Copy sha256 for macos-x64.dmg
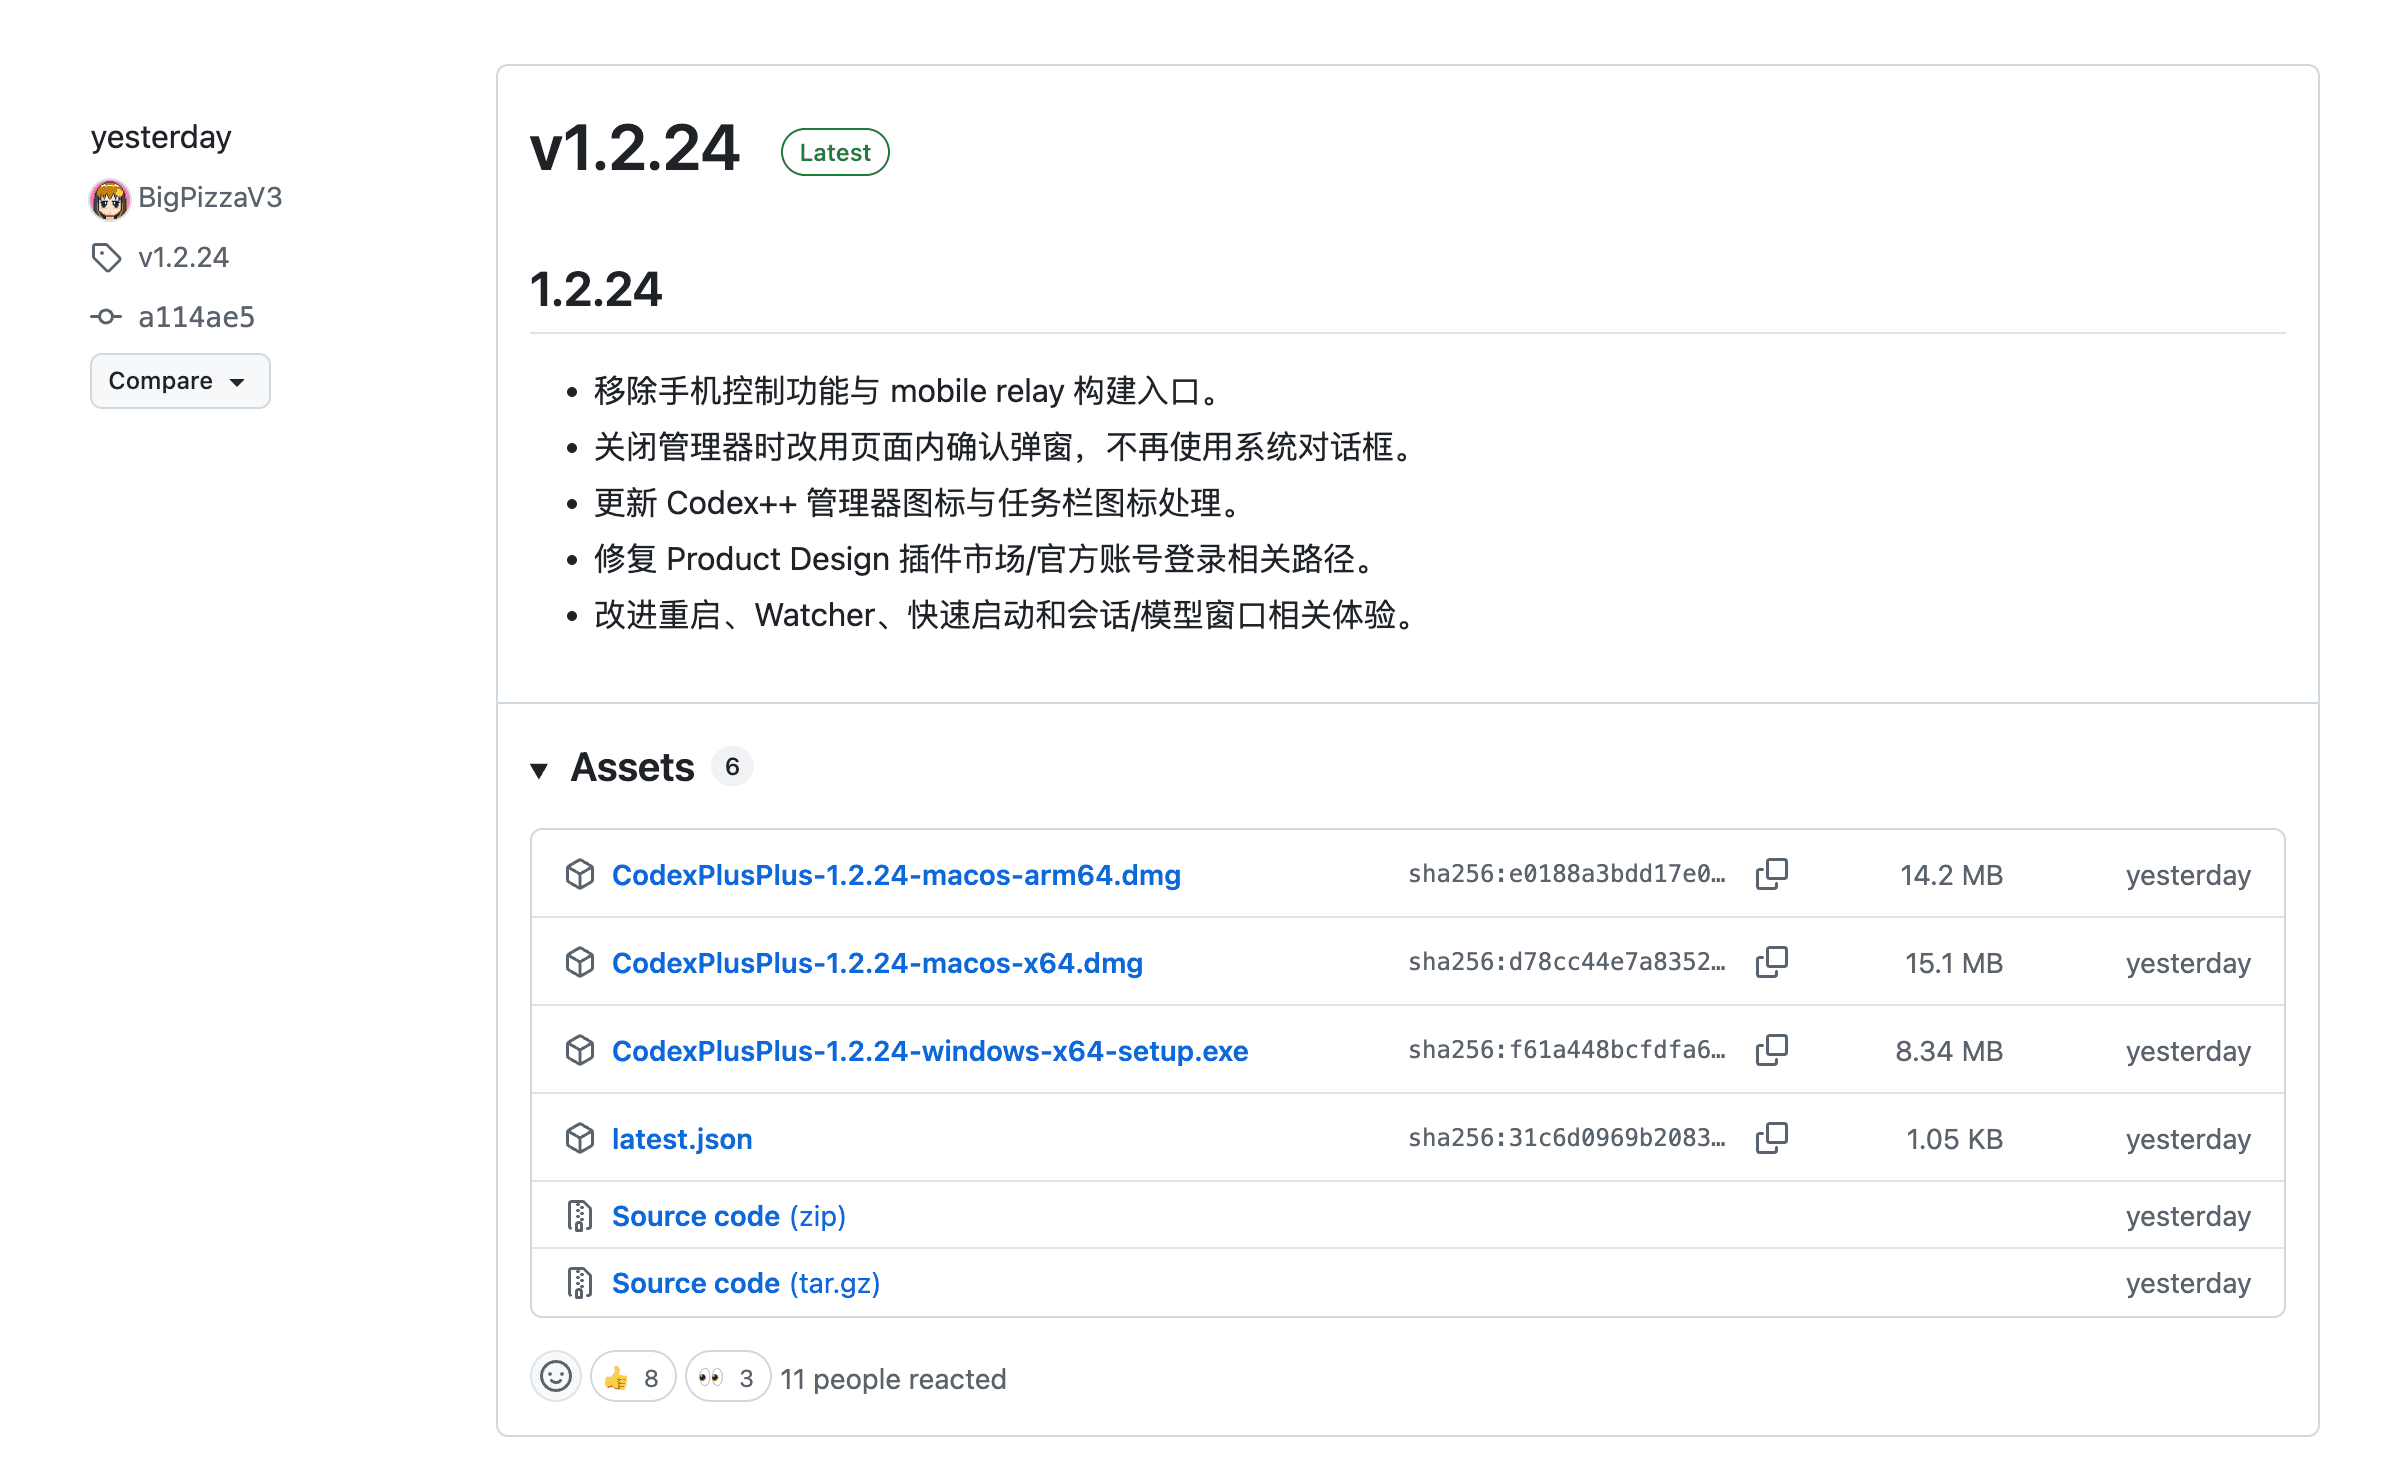The width and height of the screenshot is (2382, 1472). point(1772,962)
